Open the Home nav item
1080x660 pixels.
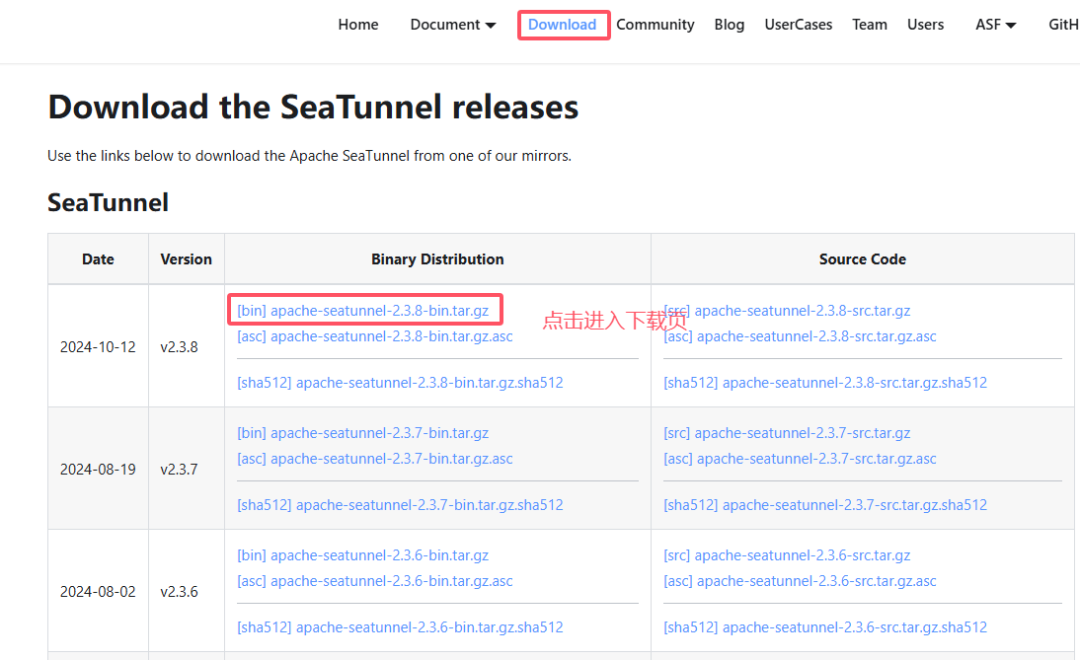pyautogui.click(x=357, y=25)
